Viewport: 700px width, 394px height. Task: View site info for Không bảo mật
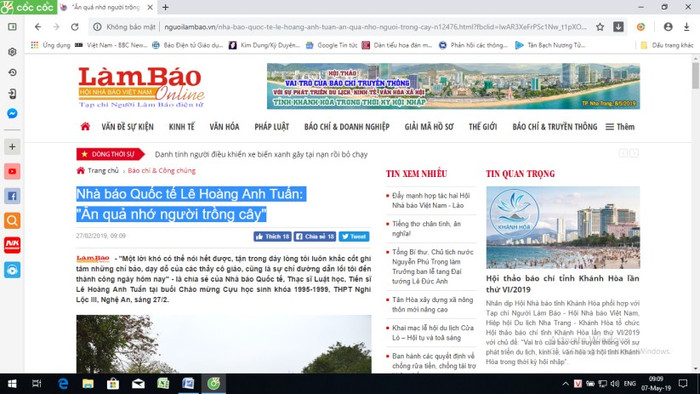pyautogui.click(x=124, y=27)
